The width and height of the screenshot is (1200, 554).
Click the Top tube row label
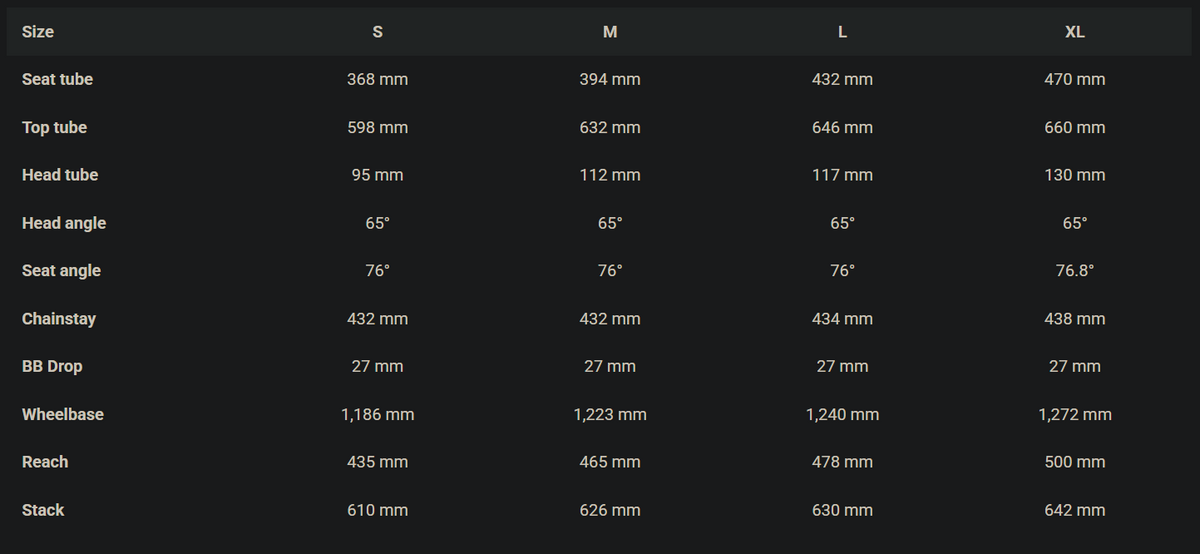click(x=54, y=127)
